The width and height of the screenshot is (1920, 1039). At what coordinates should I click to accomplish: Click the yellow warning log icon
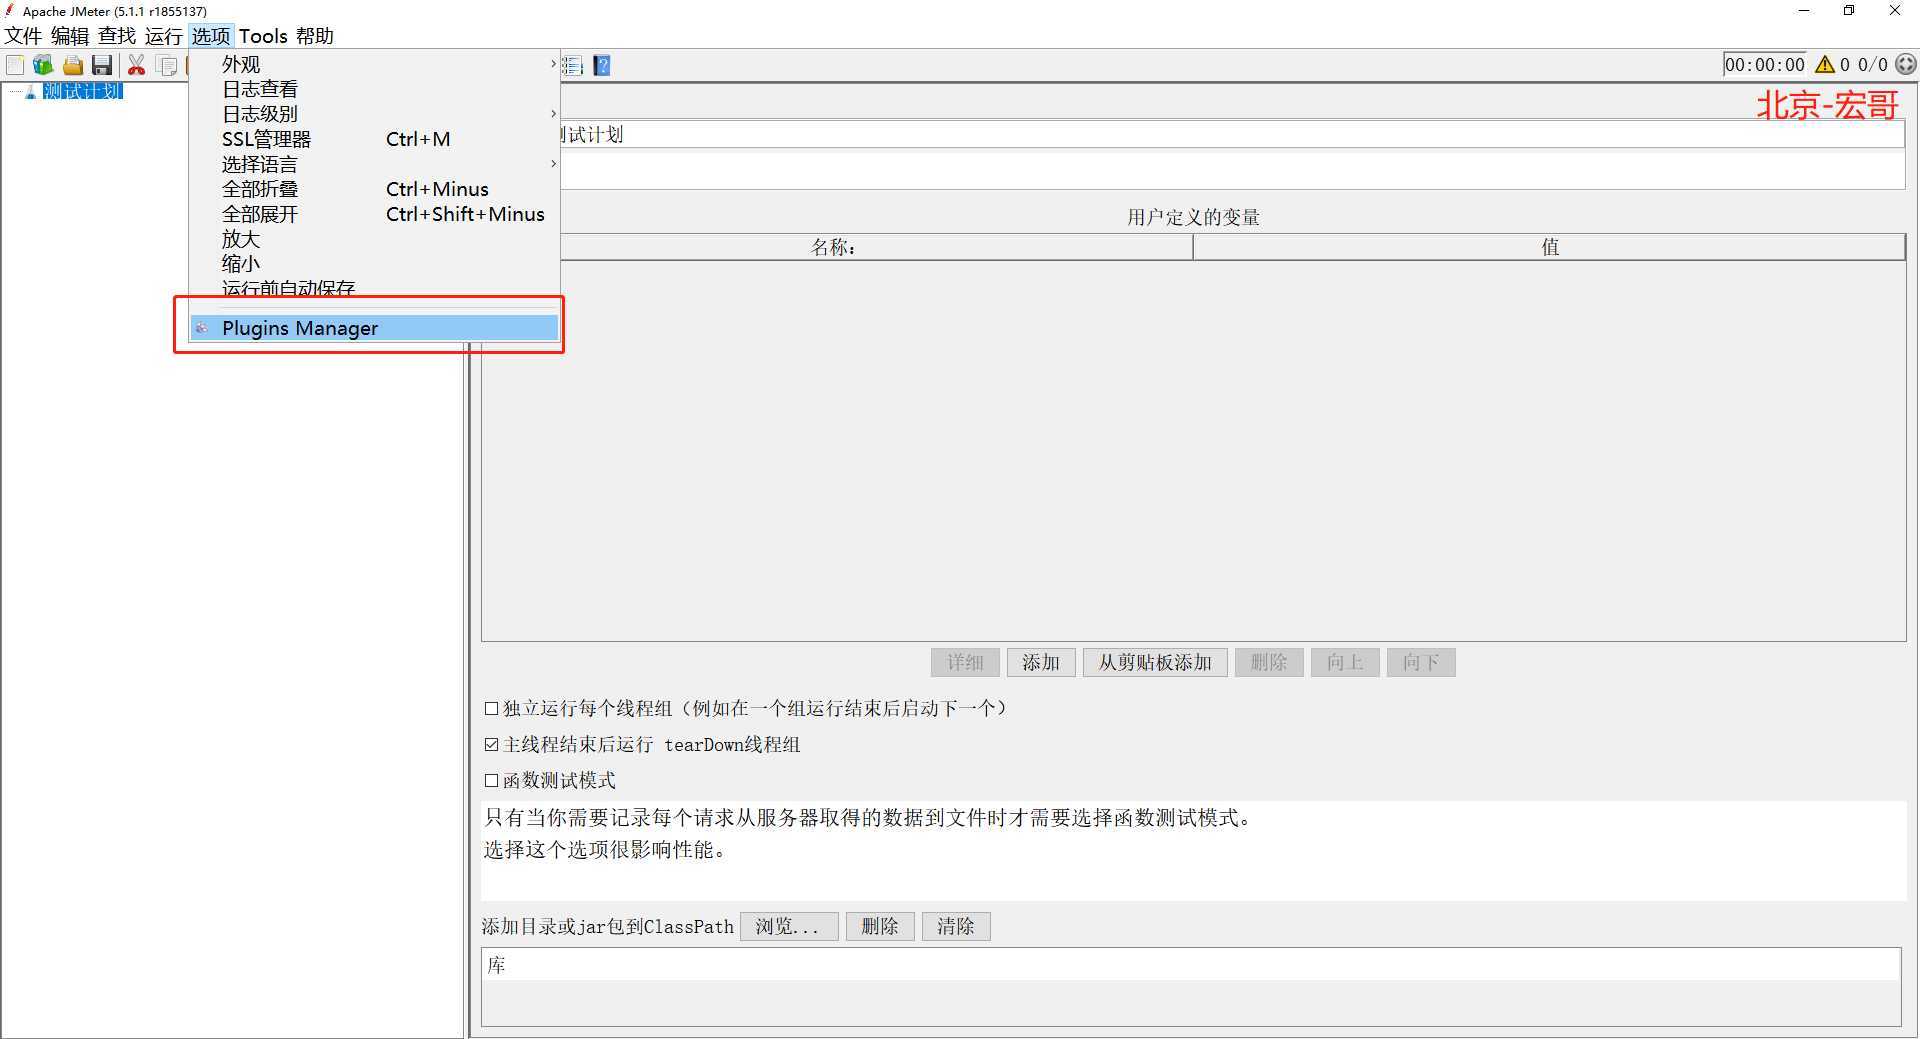1825,64
